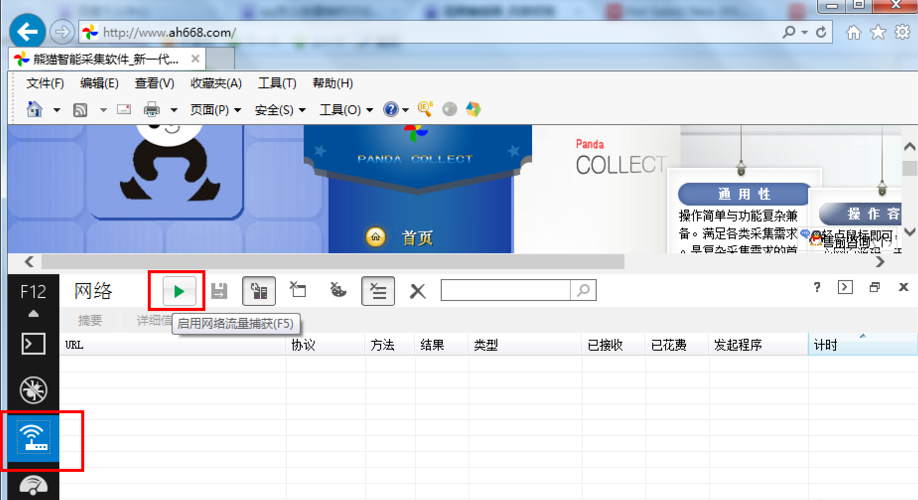The height and width of the screenshot is (500, 918).
Task: Click the browser Back arrow button
Action: 27,32
